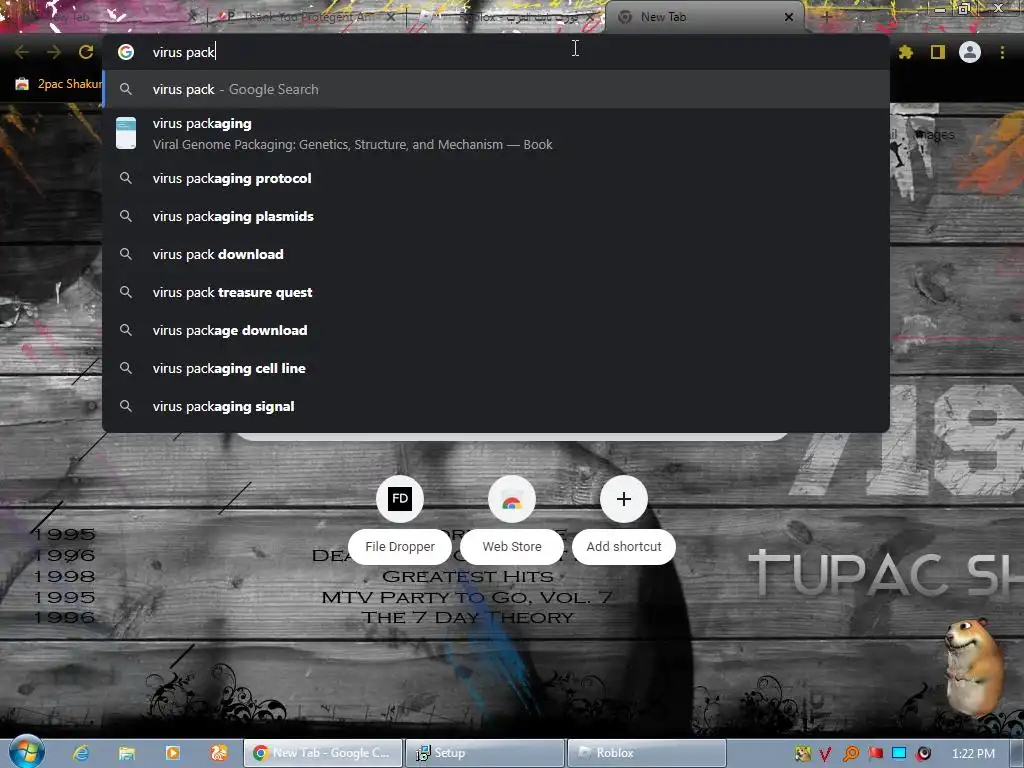Toggle the side panel icon
The image size is (1024, 768).
tap(938, 52)
